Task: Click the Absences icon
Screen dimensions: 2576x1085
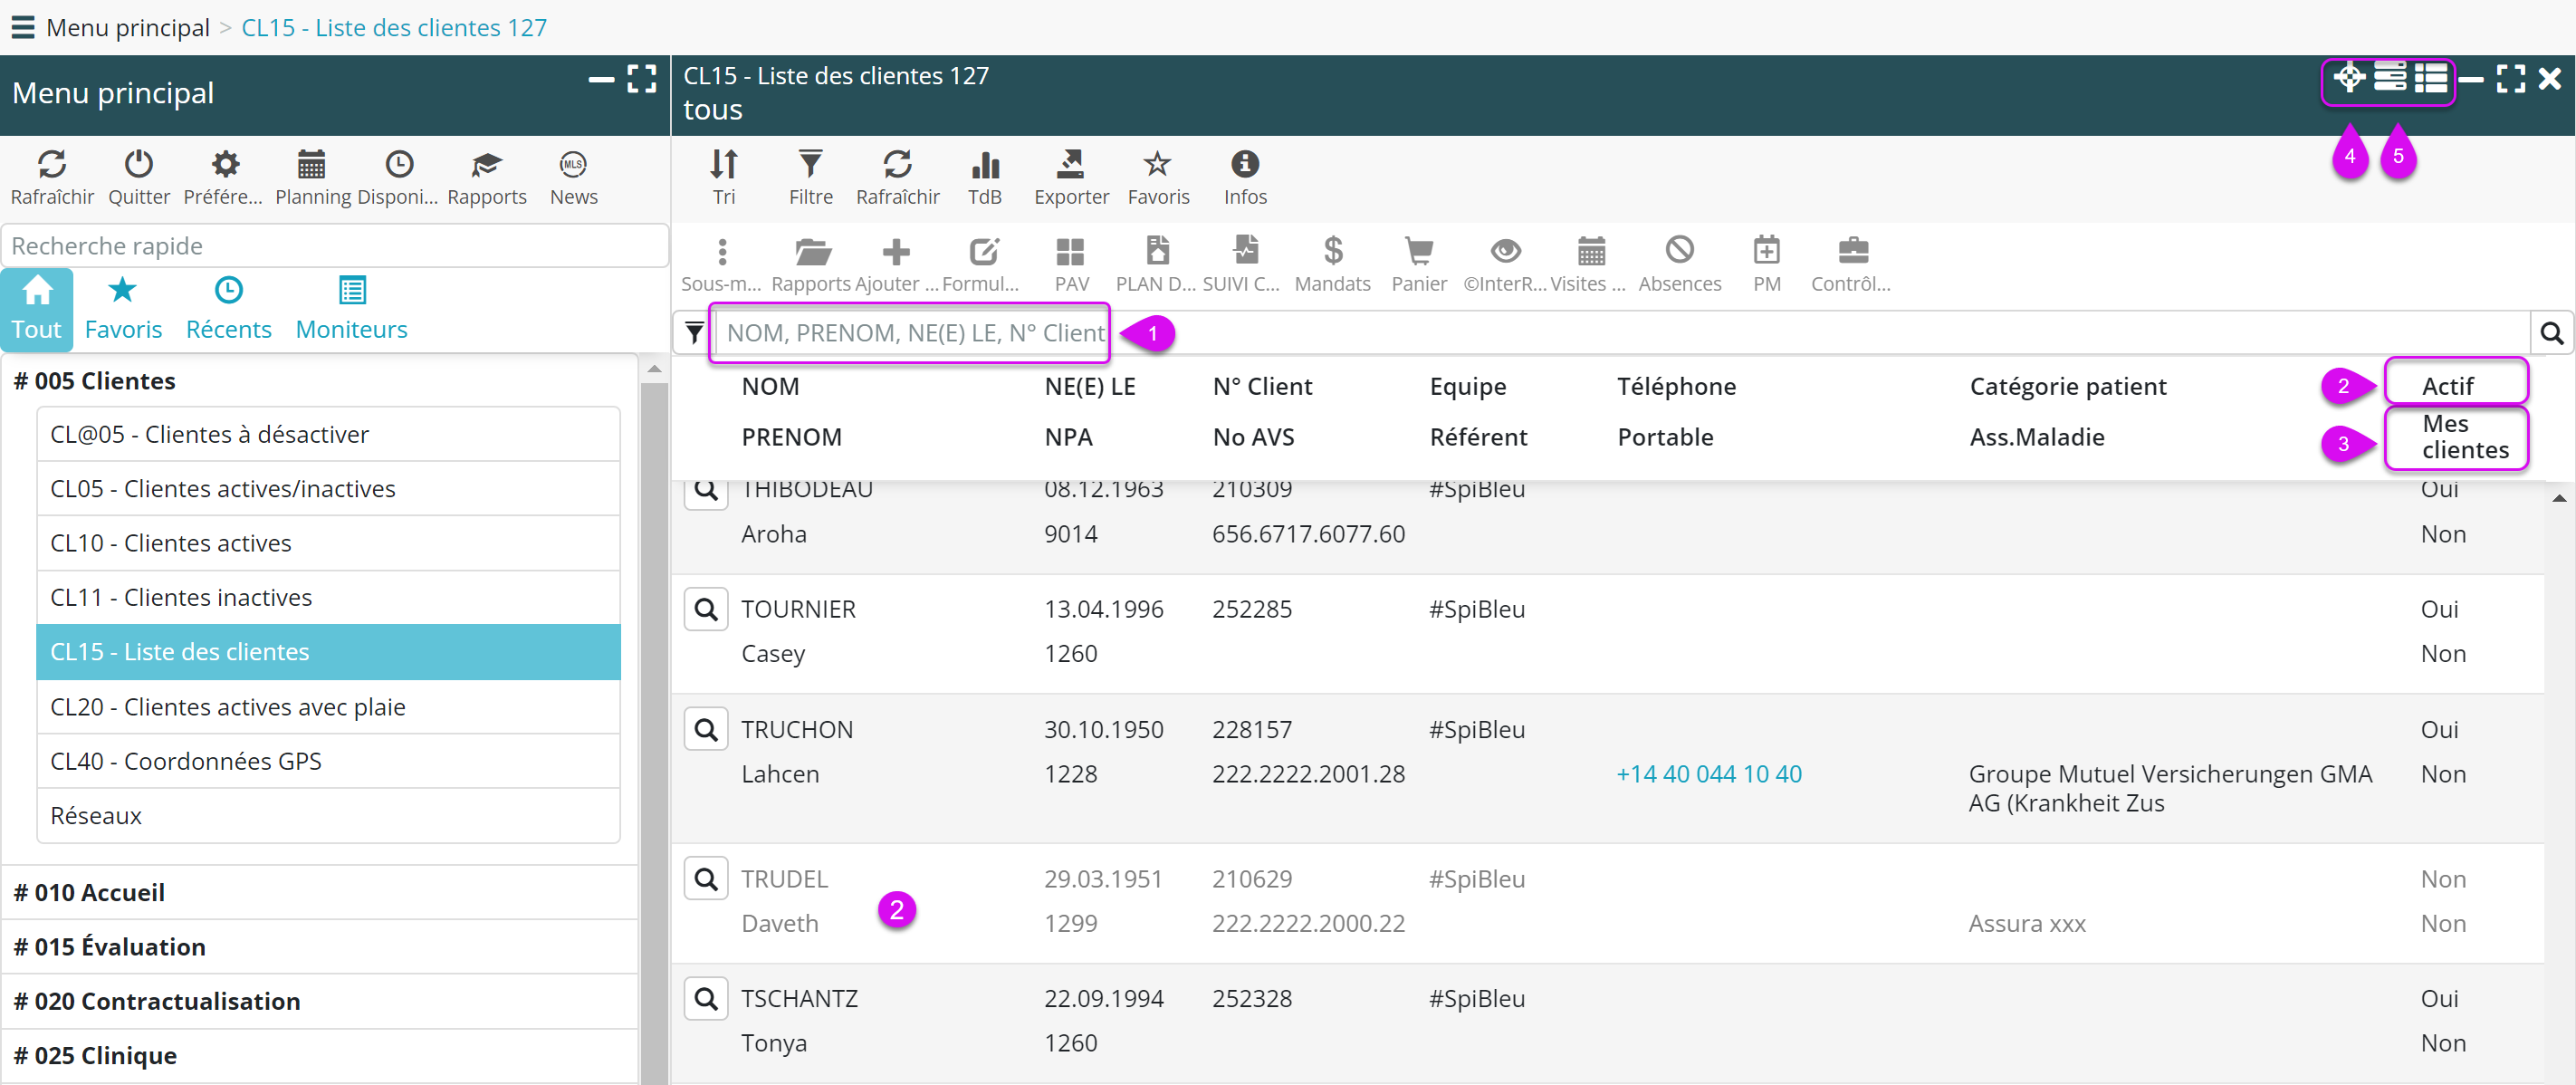Action: pyautogui.click(x=1679, y=251)
